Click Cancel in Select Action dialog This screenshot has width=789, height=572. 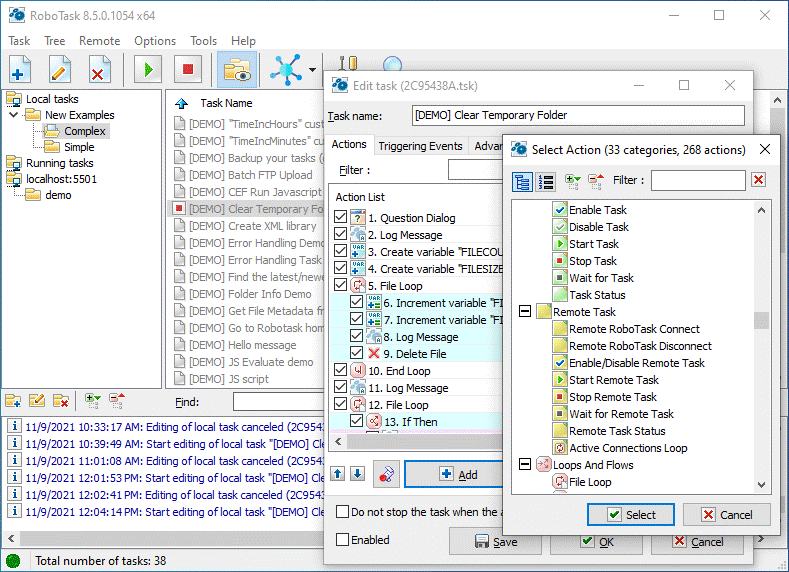point(727,515)
